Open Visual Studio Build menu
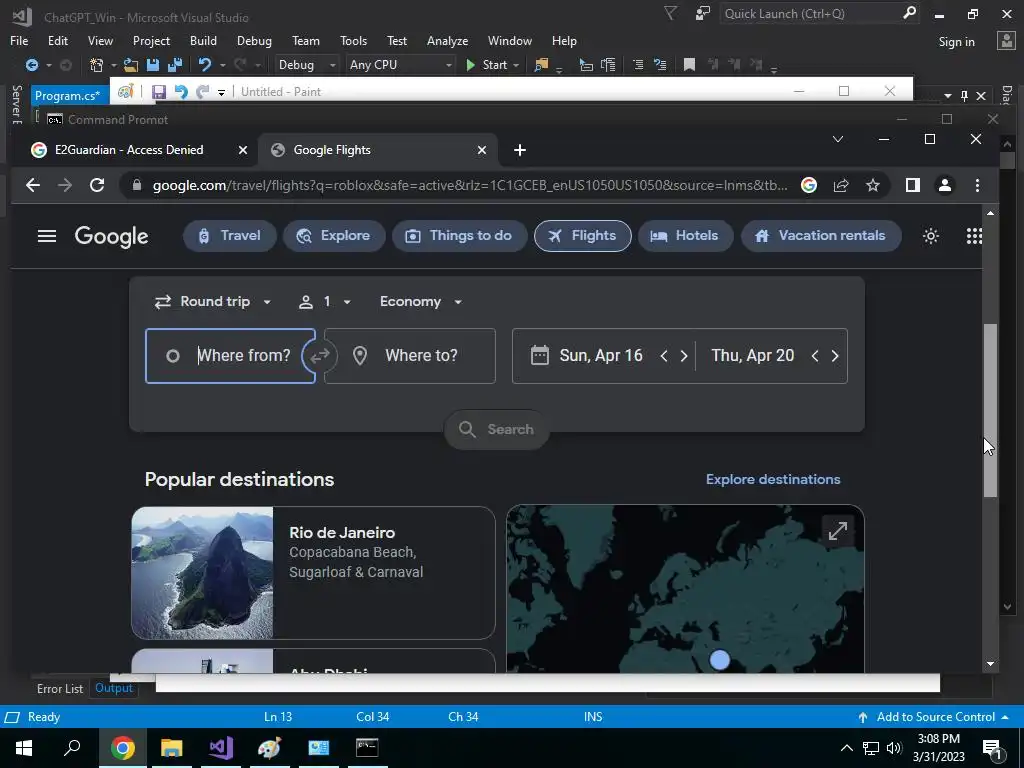Screen dimensions: 1024x768 click(203, 40)
